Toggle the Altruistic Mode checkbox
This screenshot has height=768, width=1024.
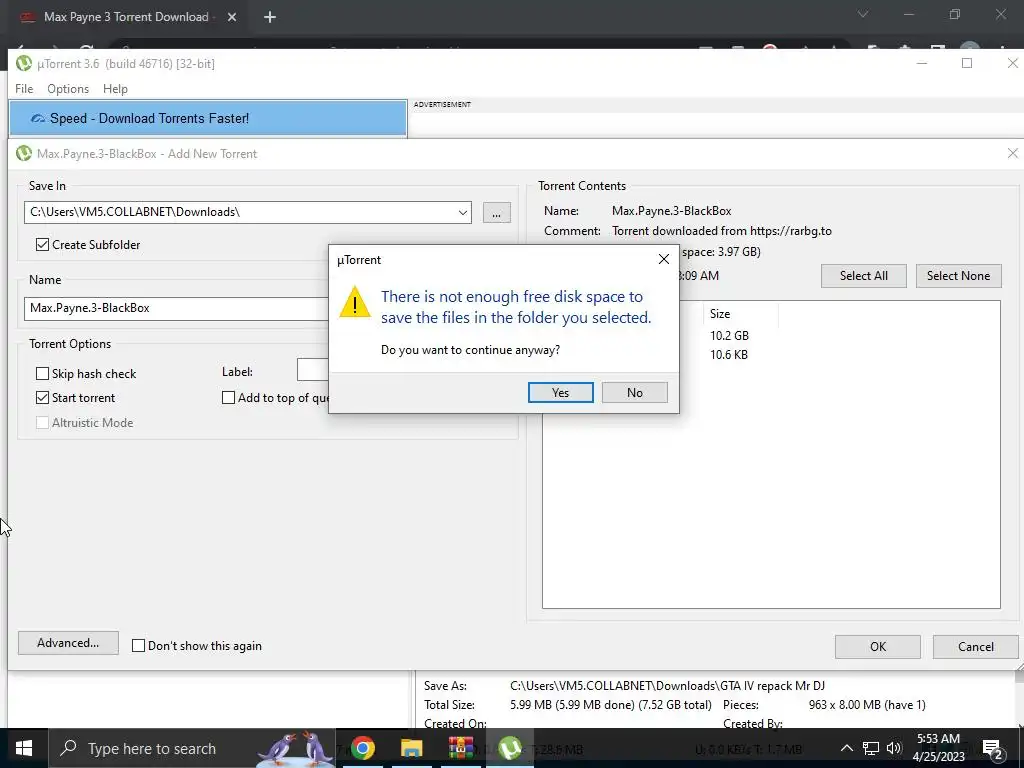pyautogui.click(x=42, y=423)
